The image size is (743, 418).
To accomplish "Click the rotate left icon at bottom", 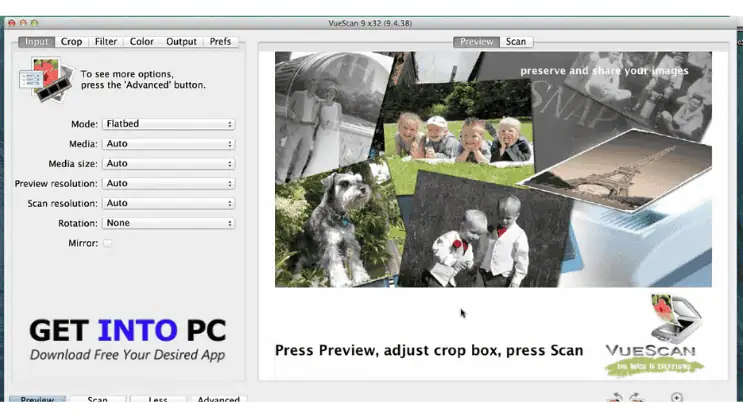I will click(x=616, y=398).
